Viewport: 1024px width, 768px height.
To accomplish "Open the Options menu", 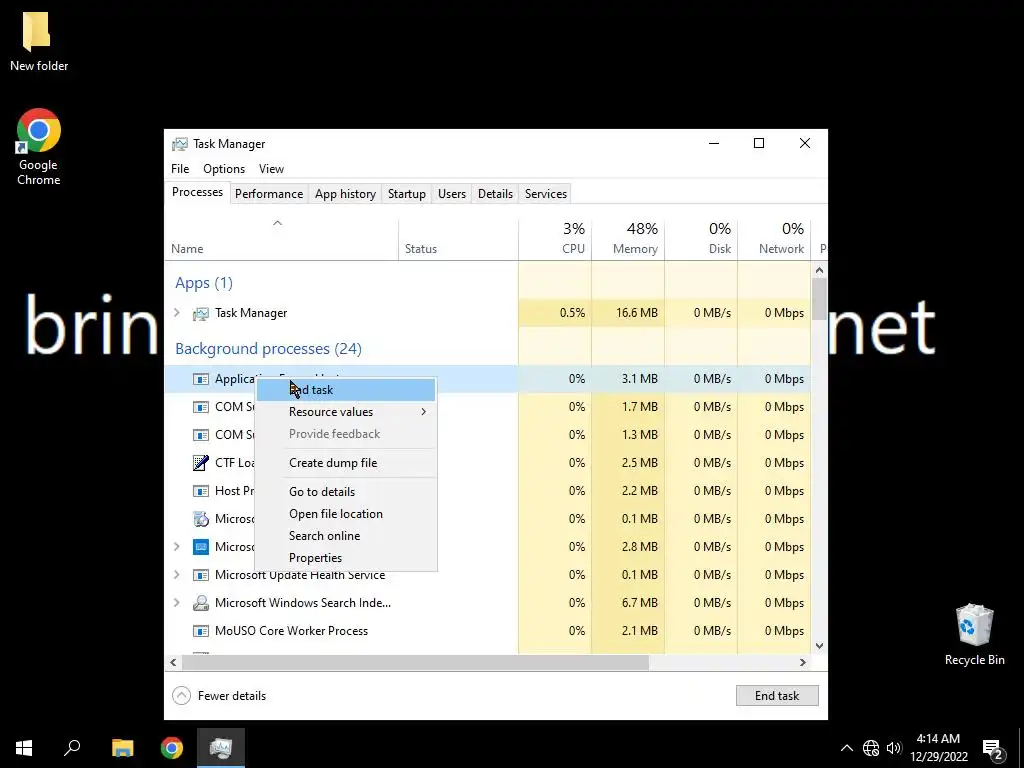I will [x=224, y=168].
